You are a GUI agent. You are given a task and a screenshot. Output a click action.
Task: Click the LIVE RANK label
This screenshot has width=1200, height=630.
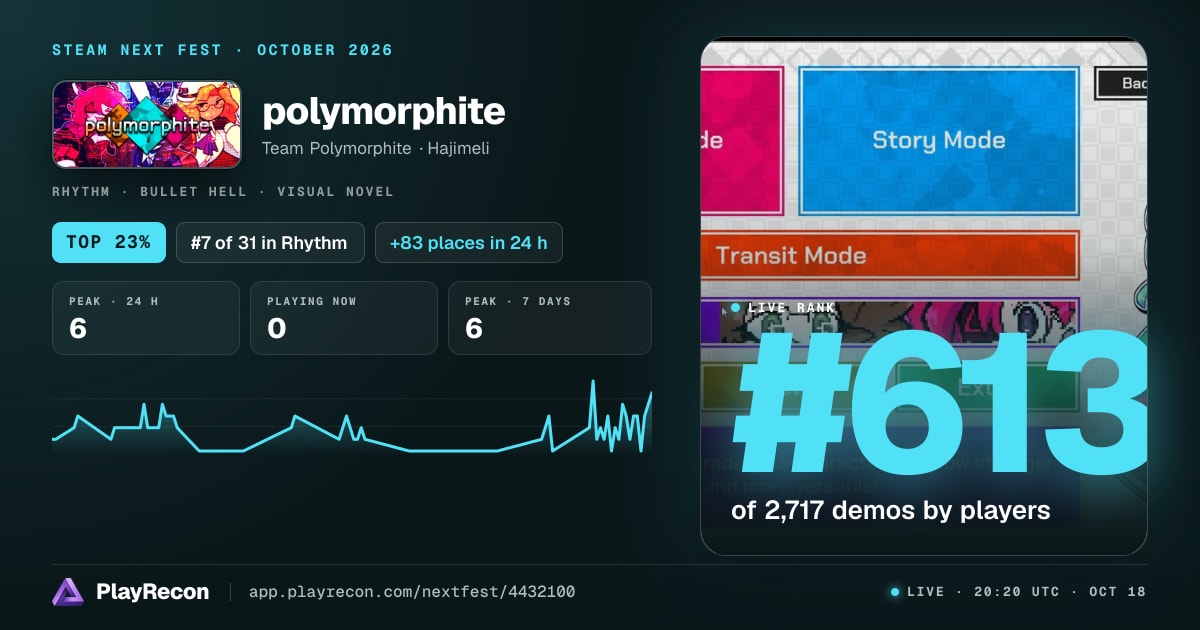(x=791, y=308)
